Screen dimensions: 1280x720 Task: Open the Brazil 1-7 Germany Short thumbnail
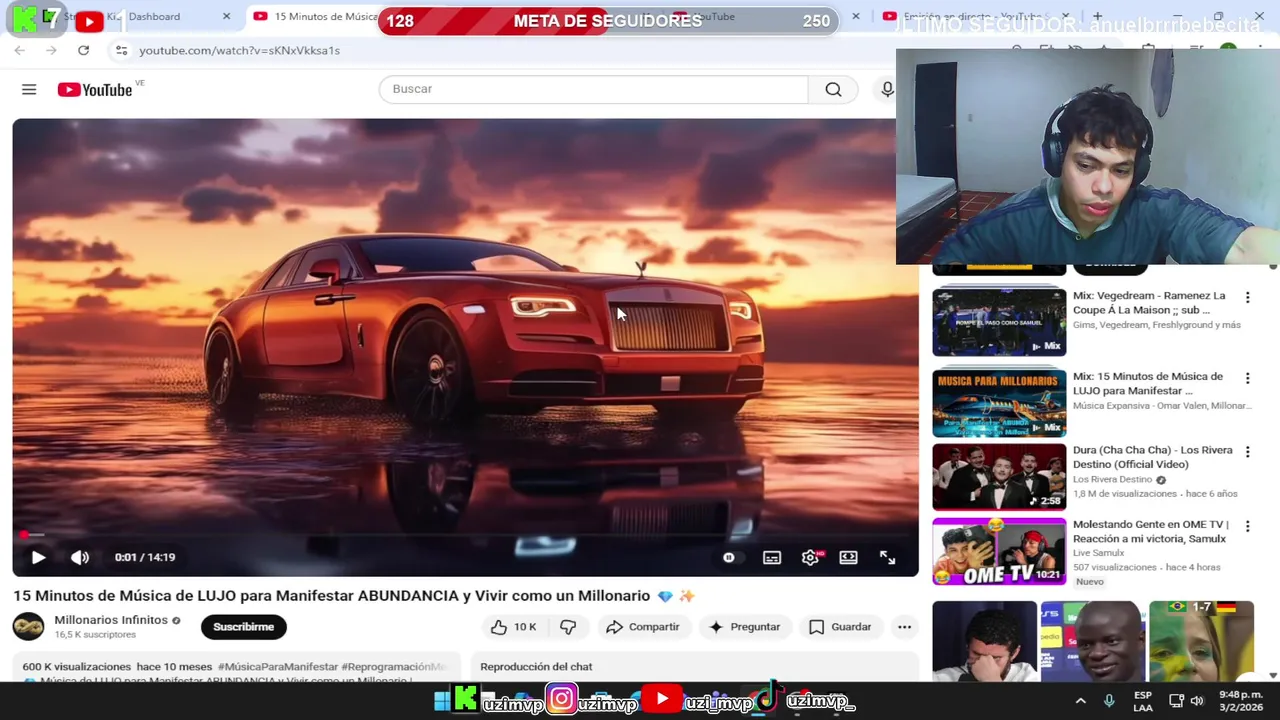[1201, 641]
